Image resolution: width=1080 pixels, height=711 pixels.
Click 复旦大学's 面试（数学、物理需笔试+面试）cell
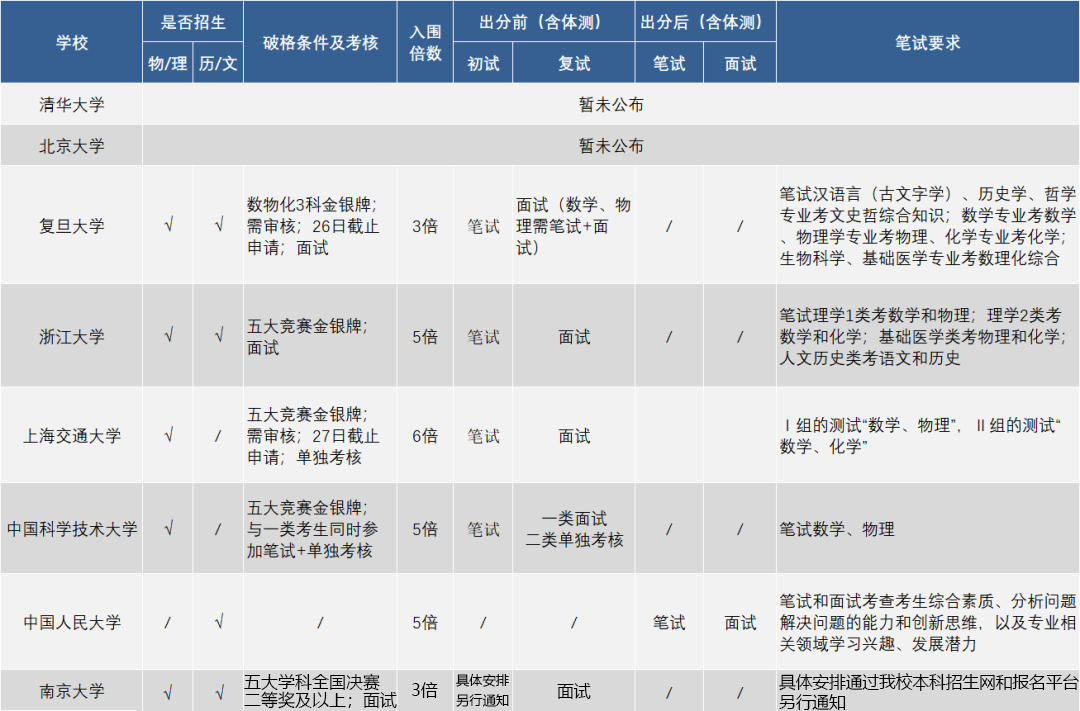574,225
